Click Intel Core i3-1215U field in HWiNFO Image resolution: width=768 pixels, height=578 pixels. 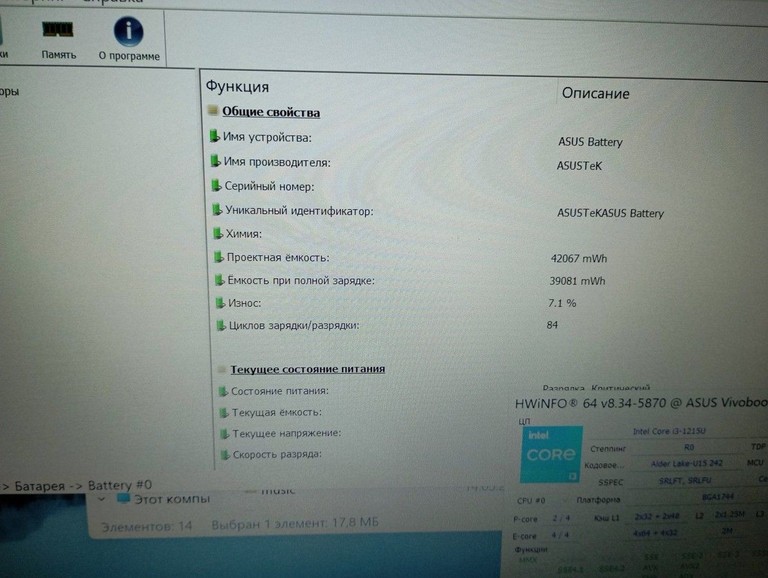click(669, 431)
